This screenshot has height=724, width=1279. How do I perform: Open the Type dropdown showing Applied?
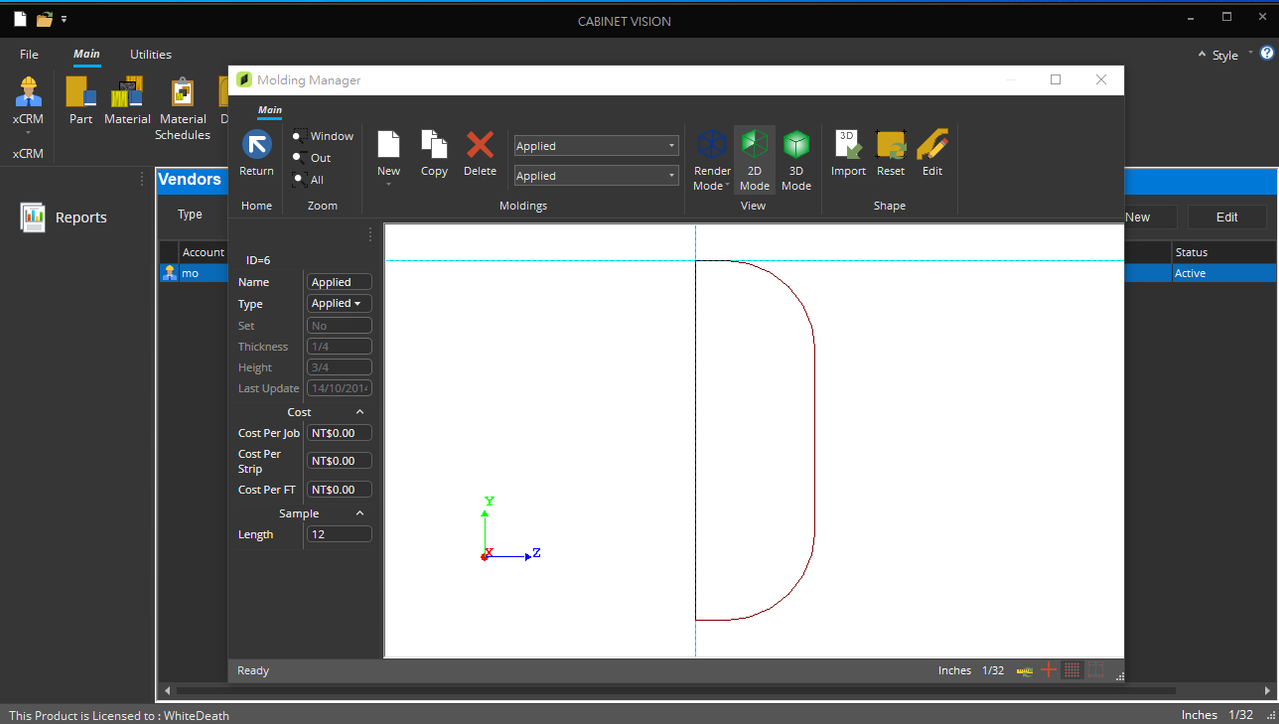tap(339, 304)
